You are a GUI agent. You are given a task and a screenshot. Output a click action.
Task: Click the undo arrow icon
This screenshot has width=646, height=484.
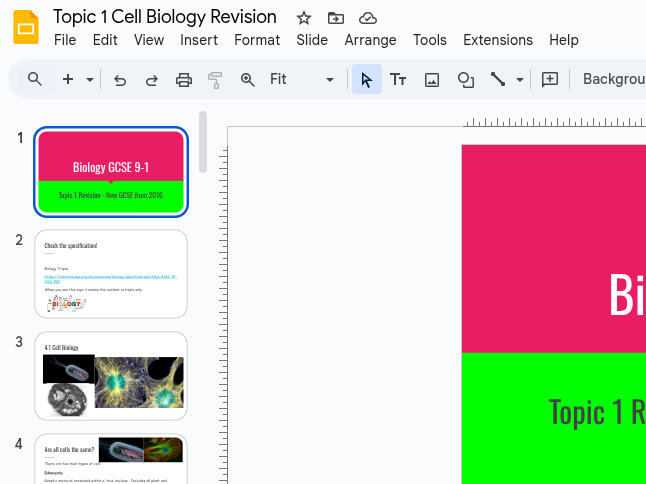click(x=120, y=80)
